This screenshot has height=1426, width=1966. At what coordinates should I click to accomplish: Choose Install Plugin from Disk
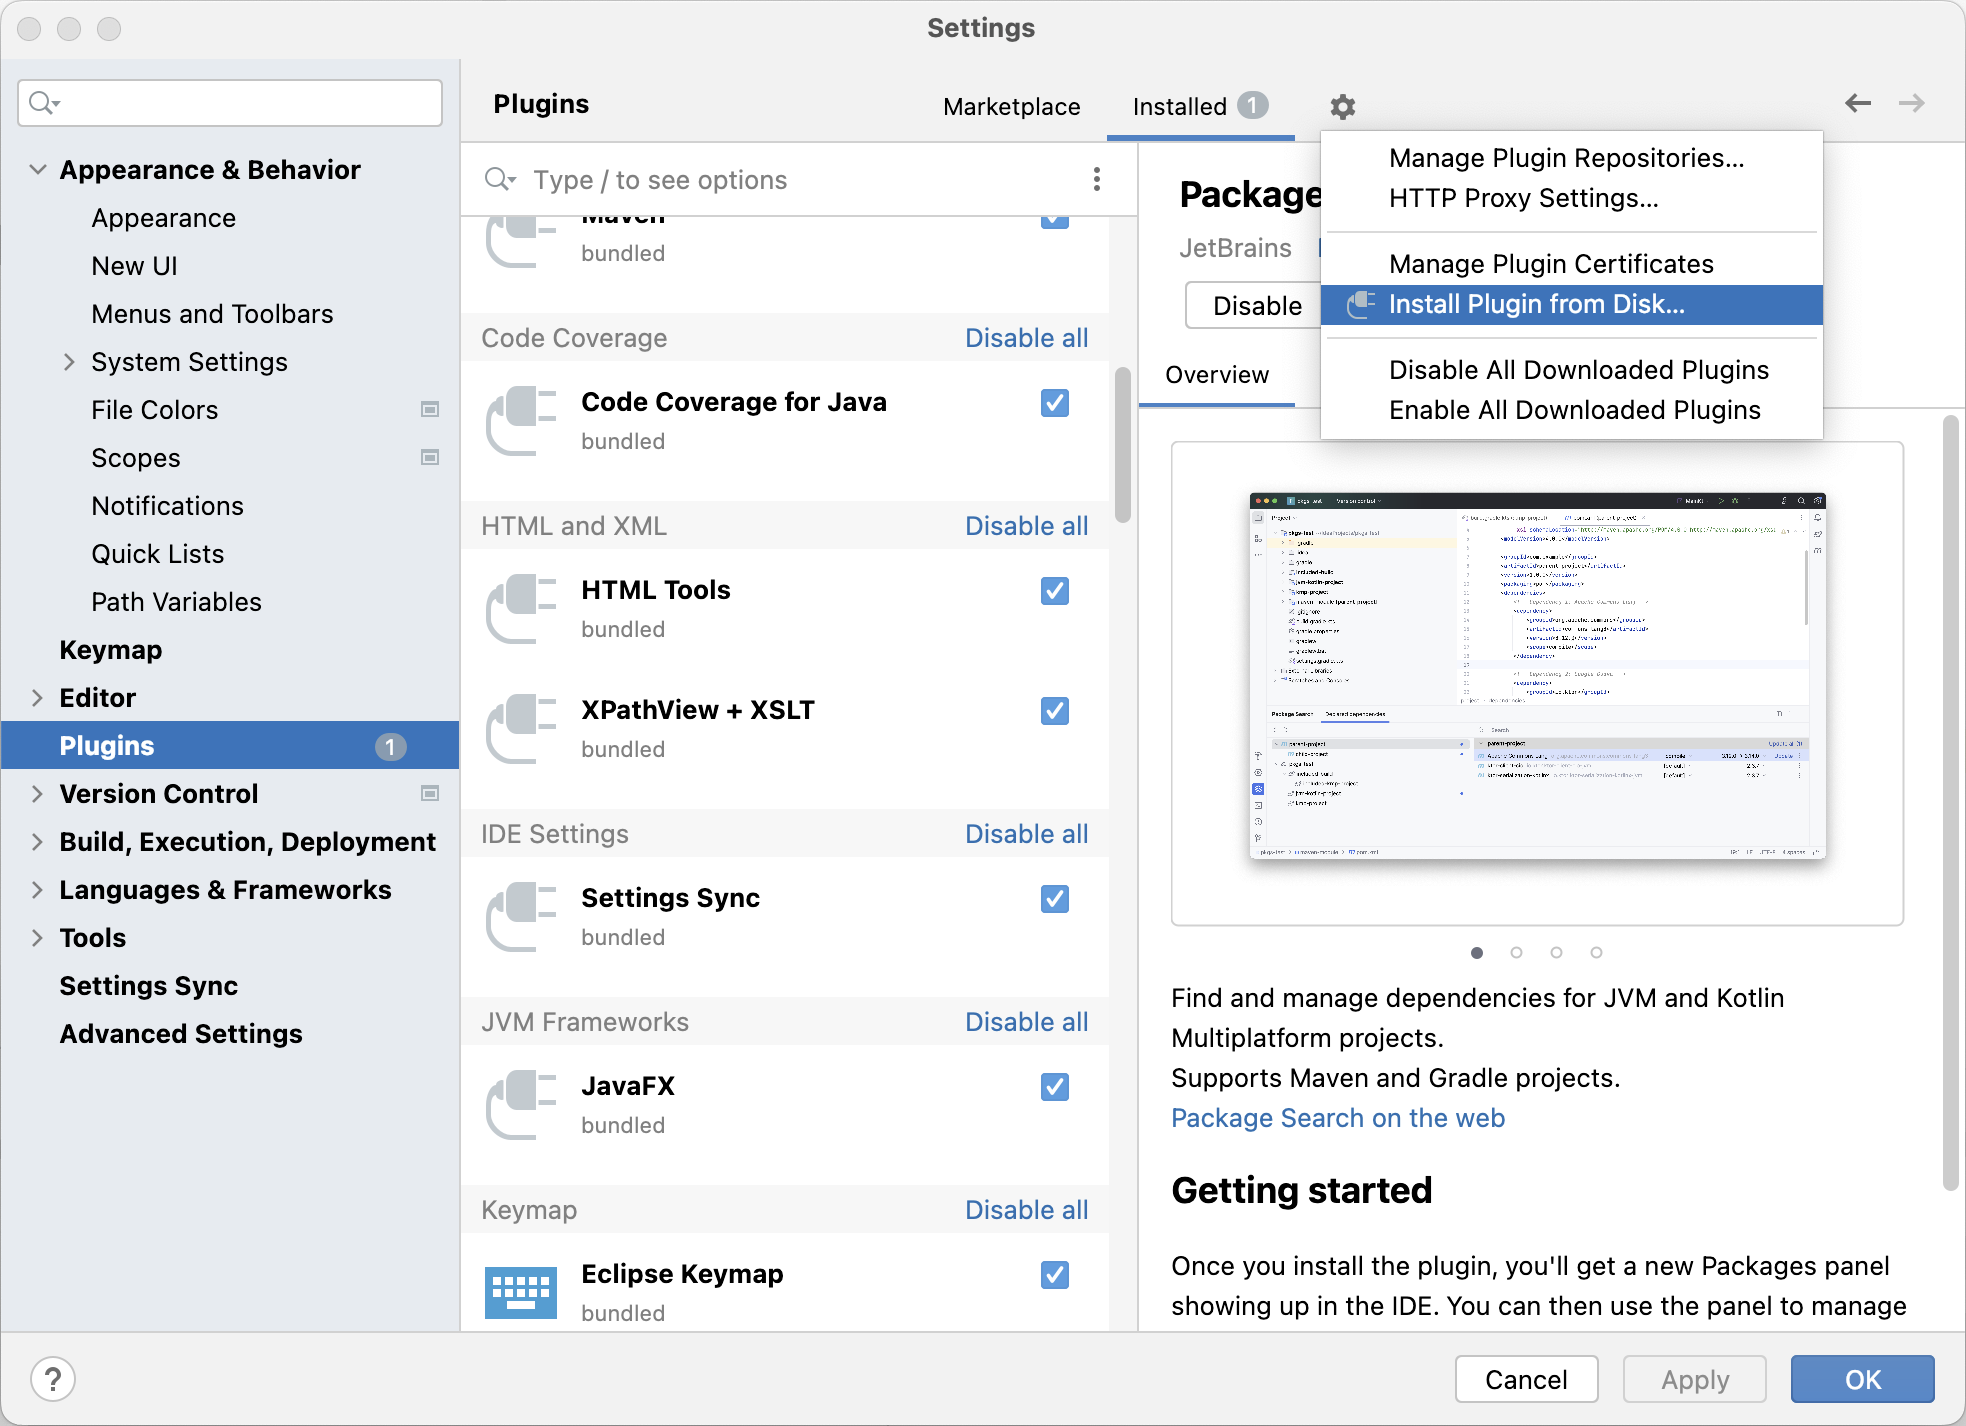(x=1571, y=304)
